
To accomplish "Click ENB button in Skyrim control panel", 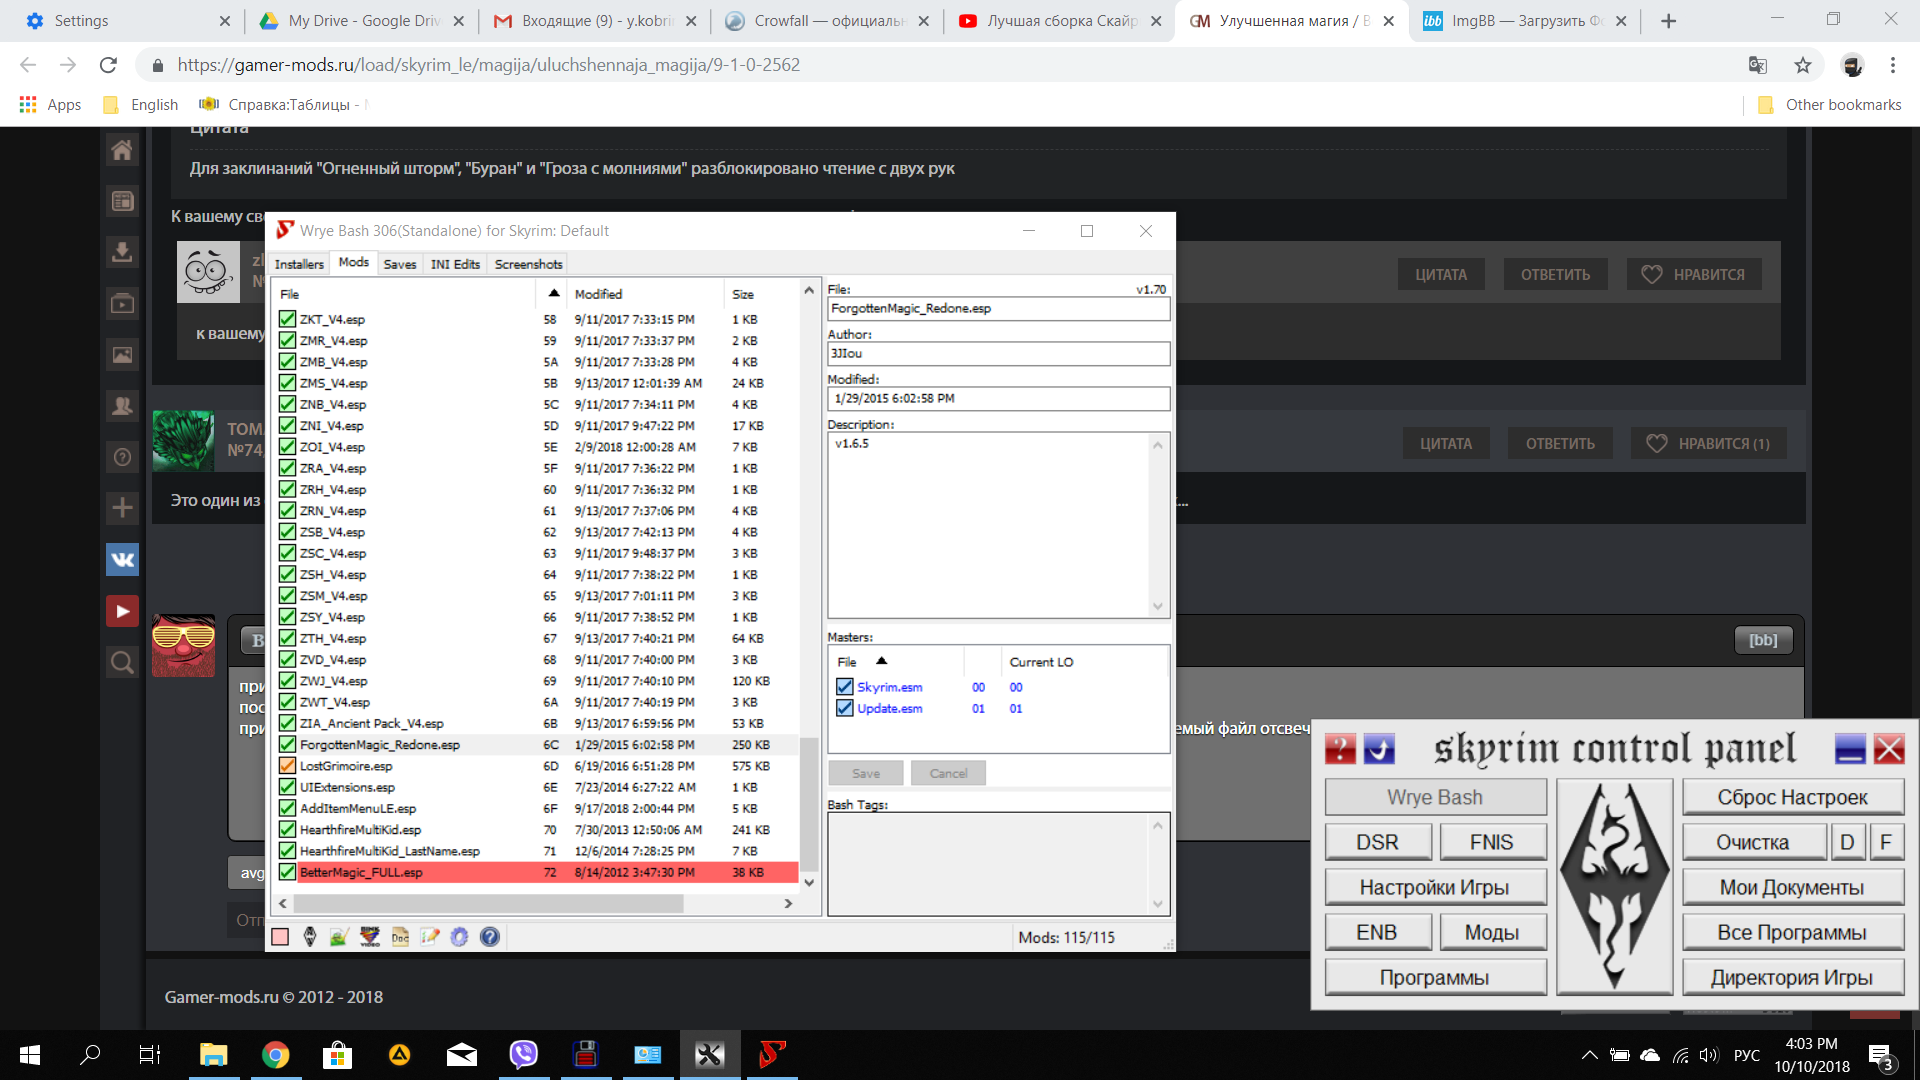I will pos(1377,932).
